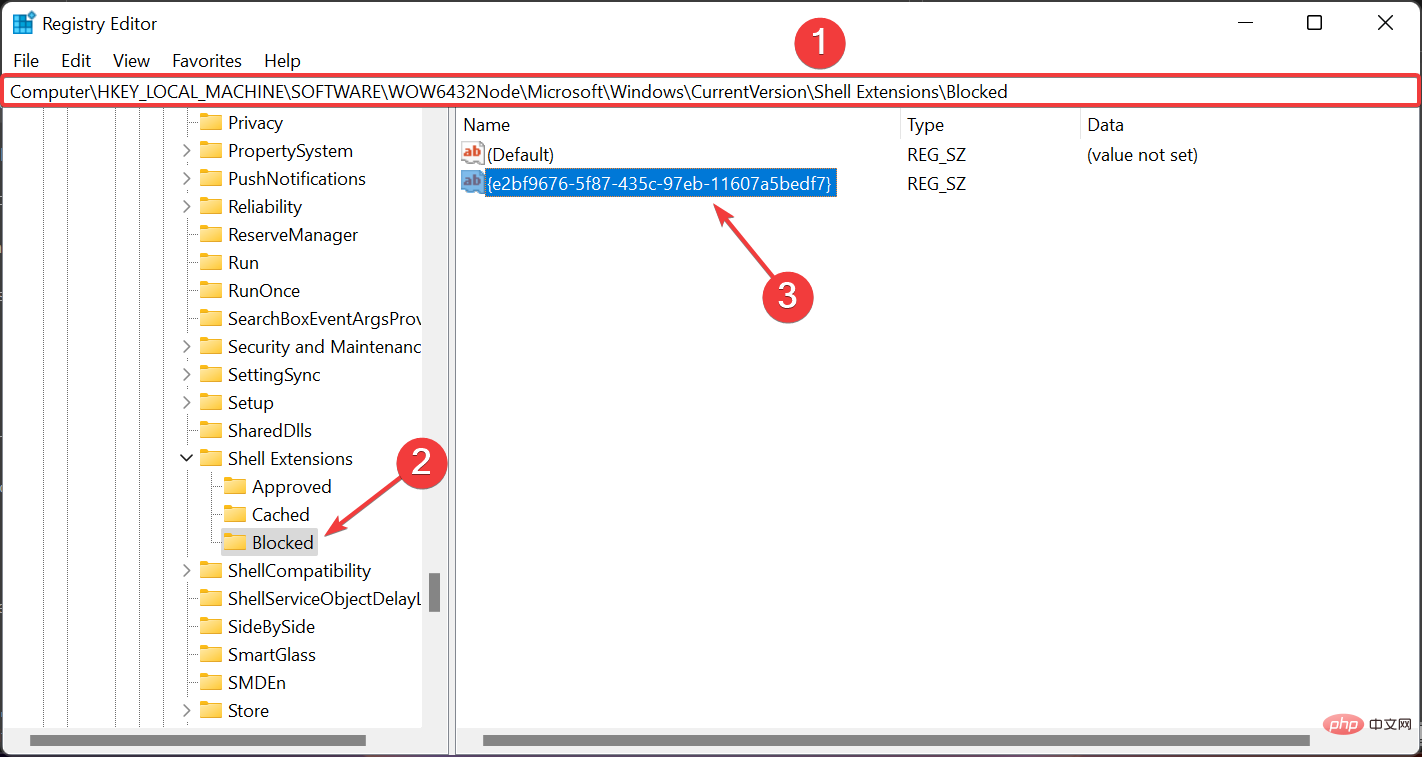Click the Store folder icon
Image resolution: width=1422 pixels, height=757 pixels.
click(x=210, y=711)
